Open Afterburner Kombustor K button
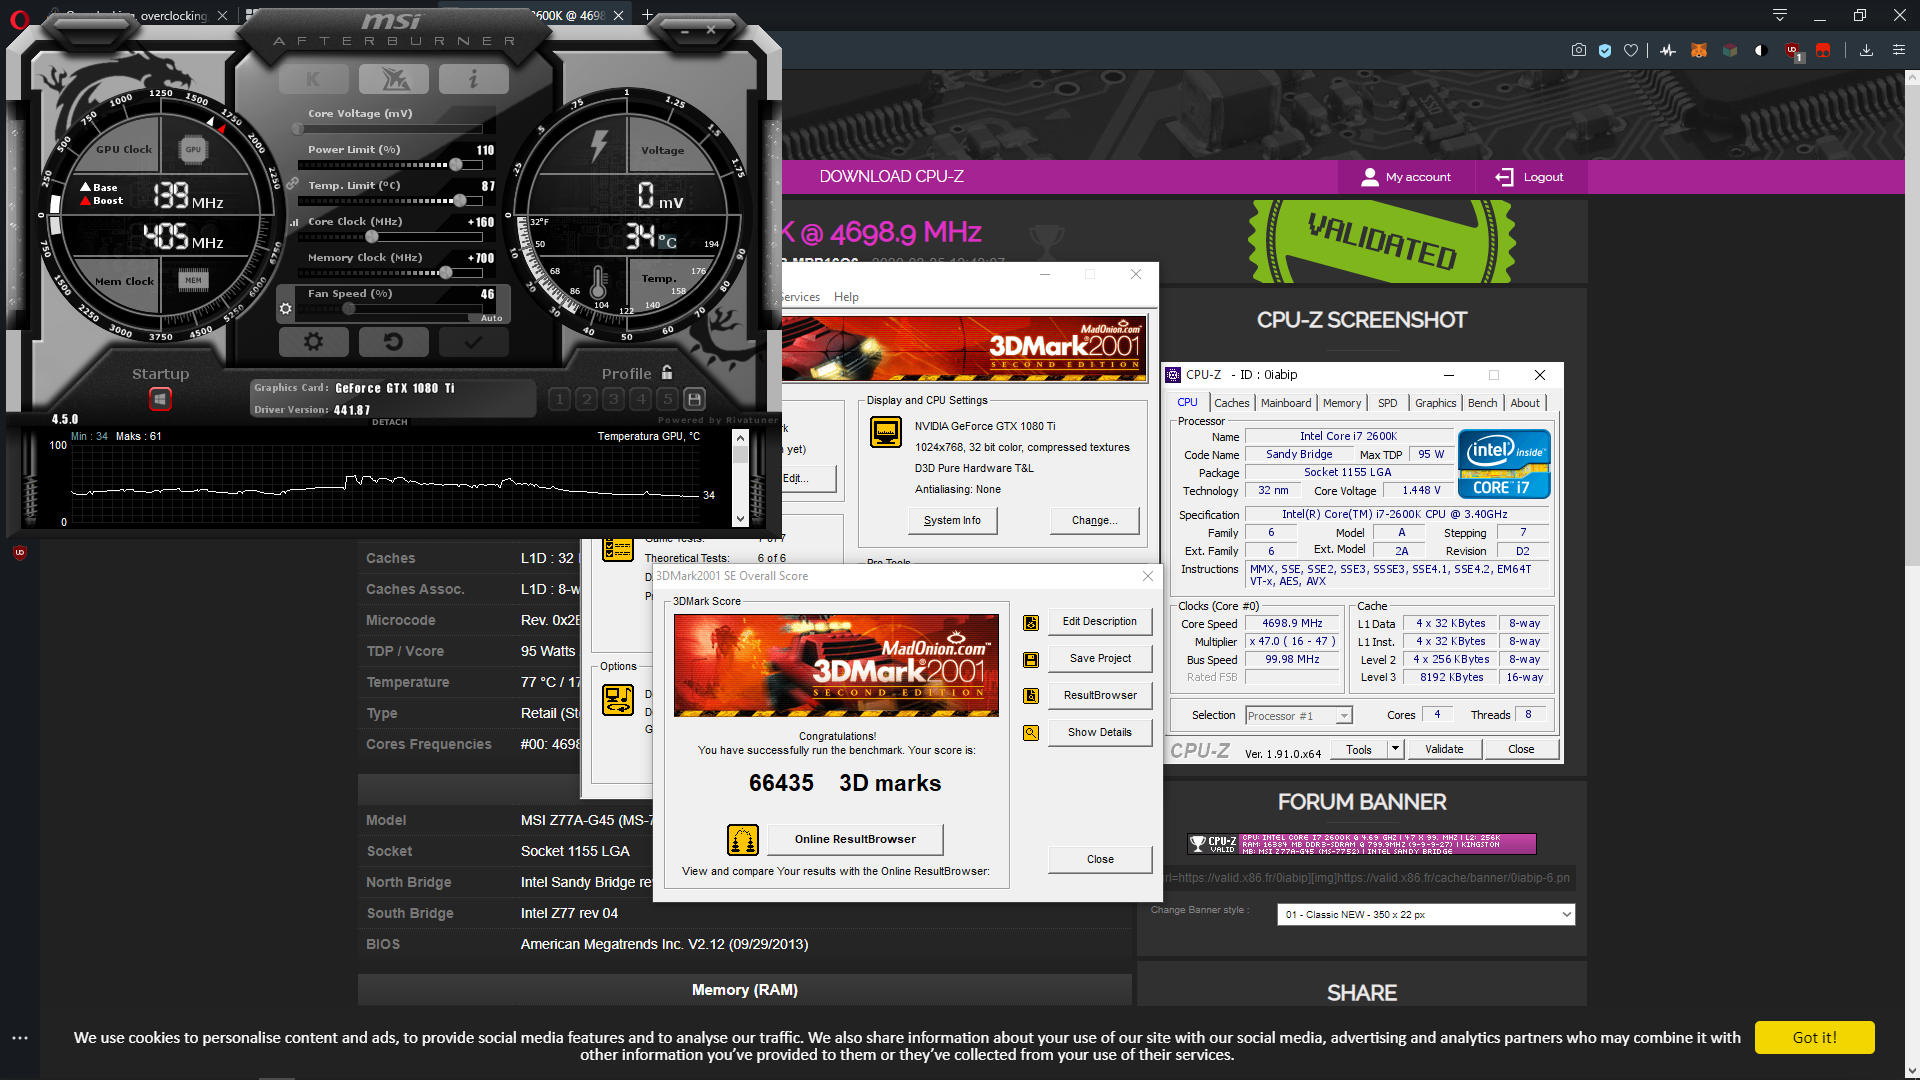The height and width of the screenshot is (1080, 1920). (313, 78)
